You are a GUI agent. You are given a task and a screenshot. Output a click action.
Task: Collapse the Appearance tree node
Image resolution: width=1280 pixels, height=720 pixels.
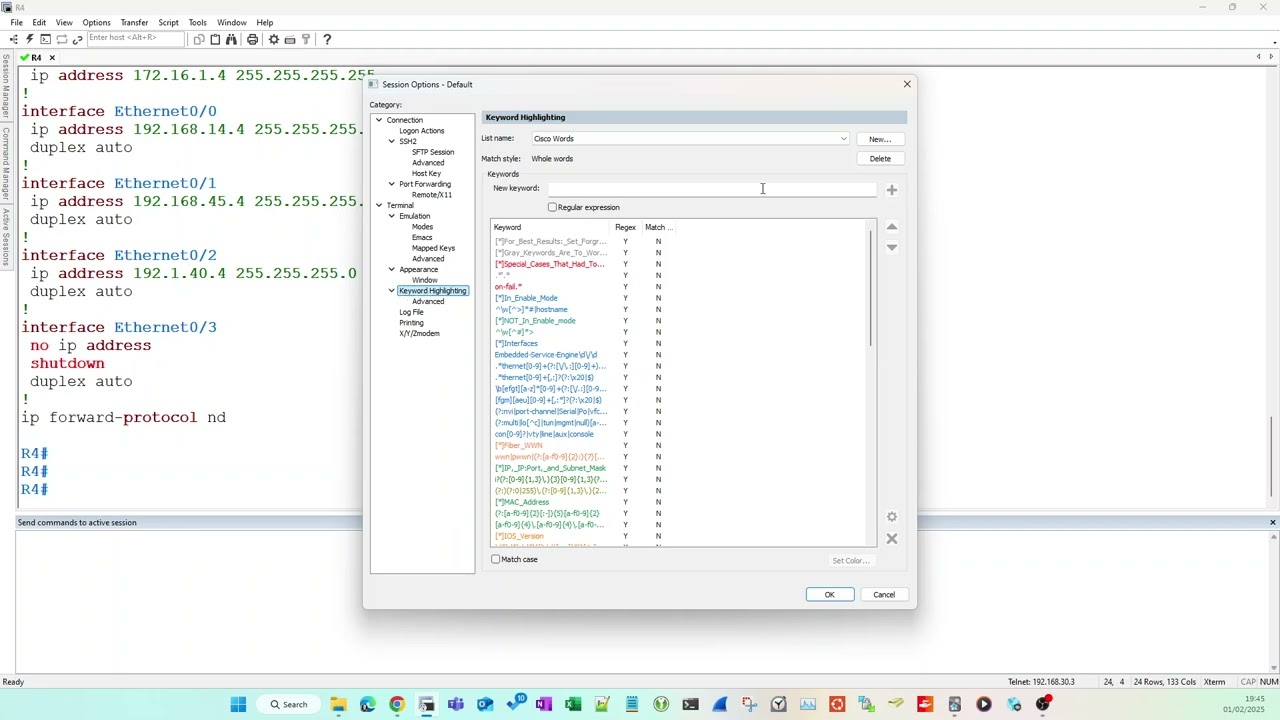(392, 269)
